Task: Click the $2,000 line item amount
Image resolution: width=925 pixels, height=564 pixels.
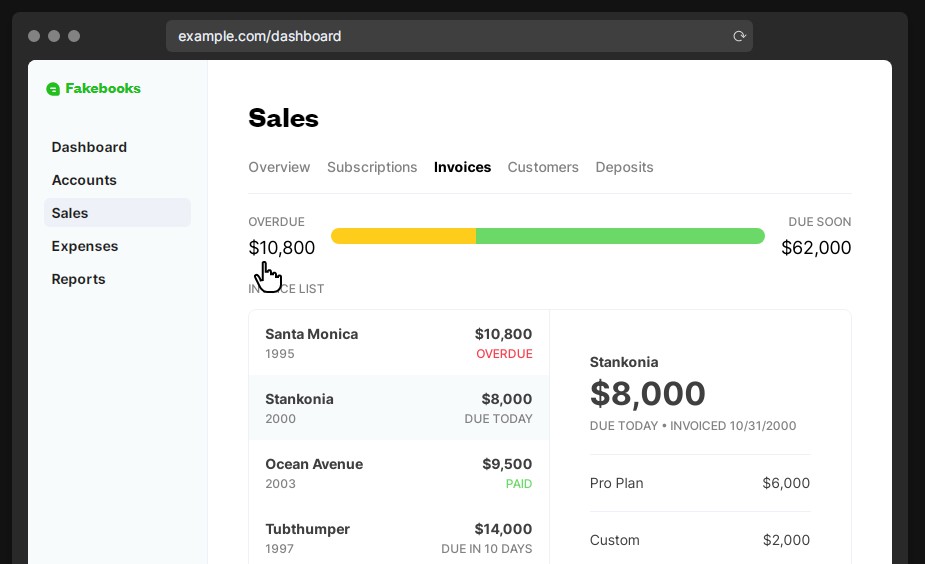Action: [x=786, y=540]
